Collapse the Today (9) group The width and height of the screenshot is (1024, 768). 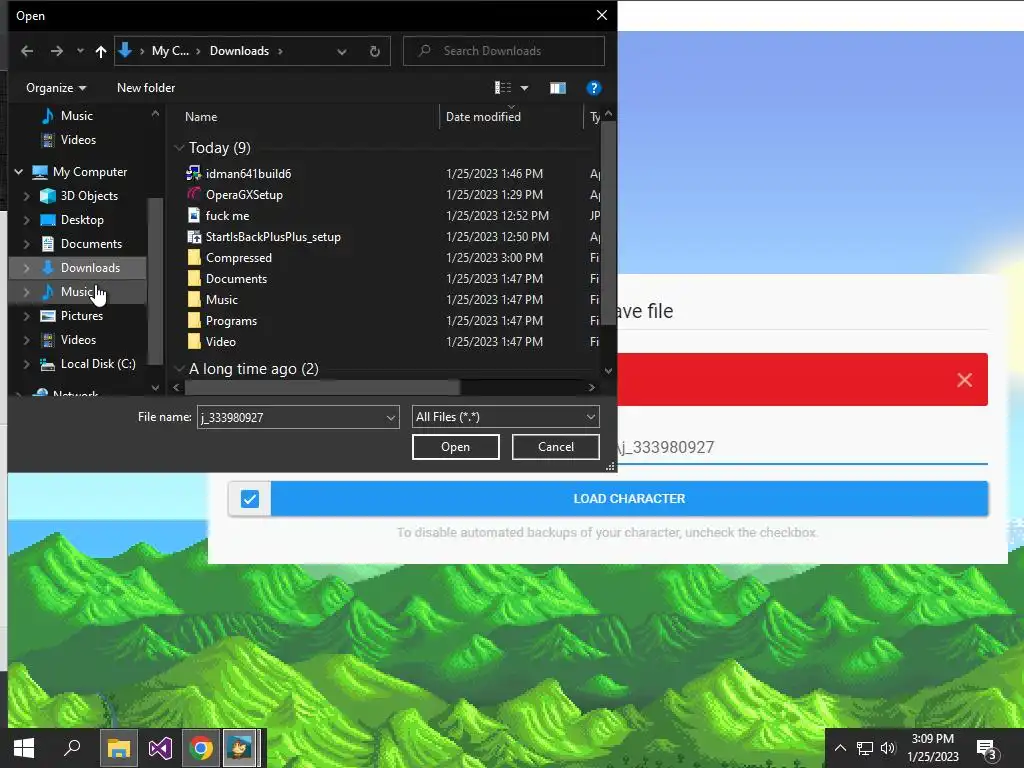[x=179, y=148]
